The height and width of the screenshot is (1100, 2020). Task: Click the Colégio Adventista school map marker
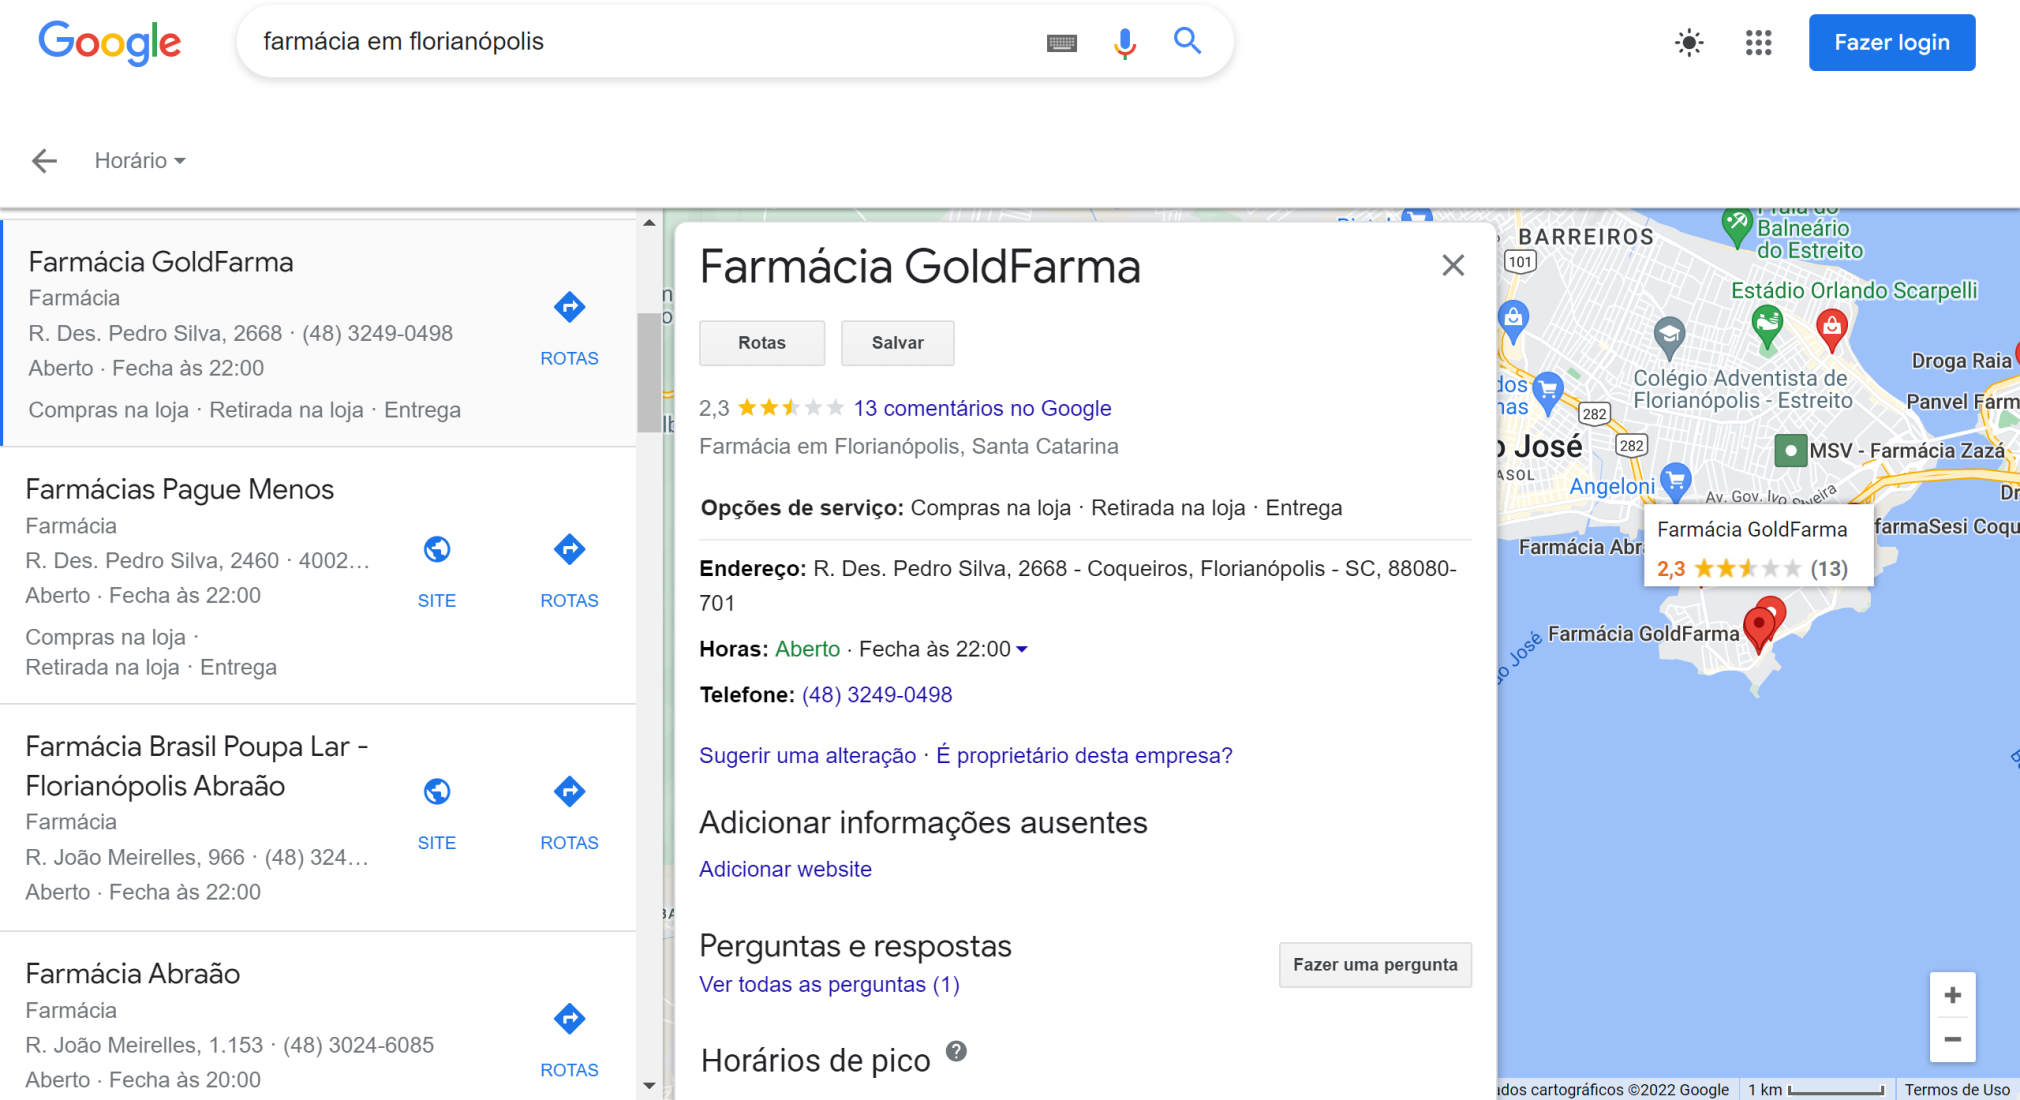[1669, 336]
